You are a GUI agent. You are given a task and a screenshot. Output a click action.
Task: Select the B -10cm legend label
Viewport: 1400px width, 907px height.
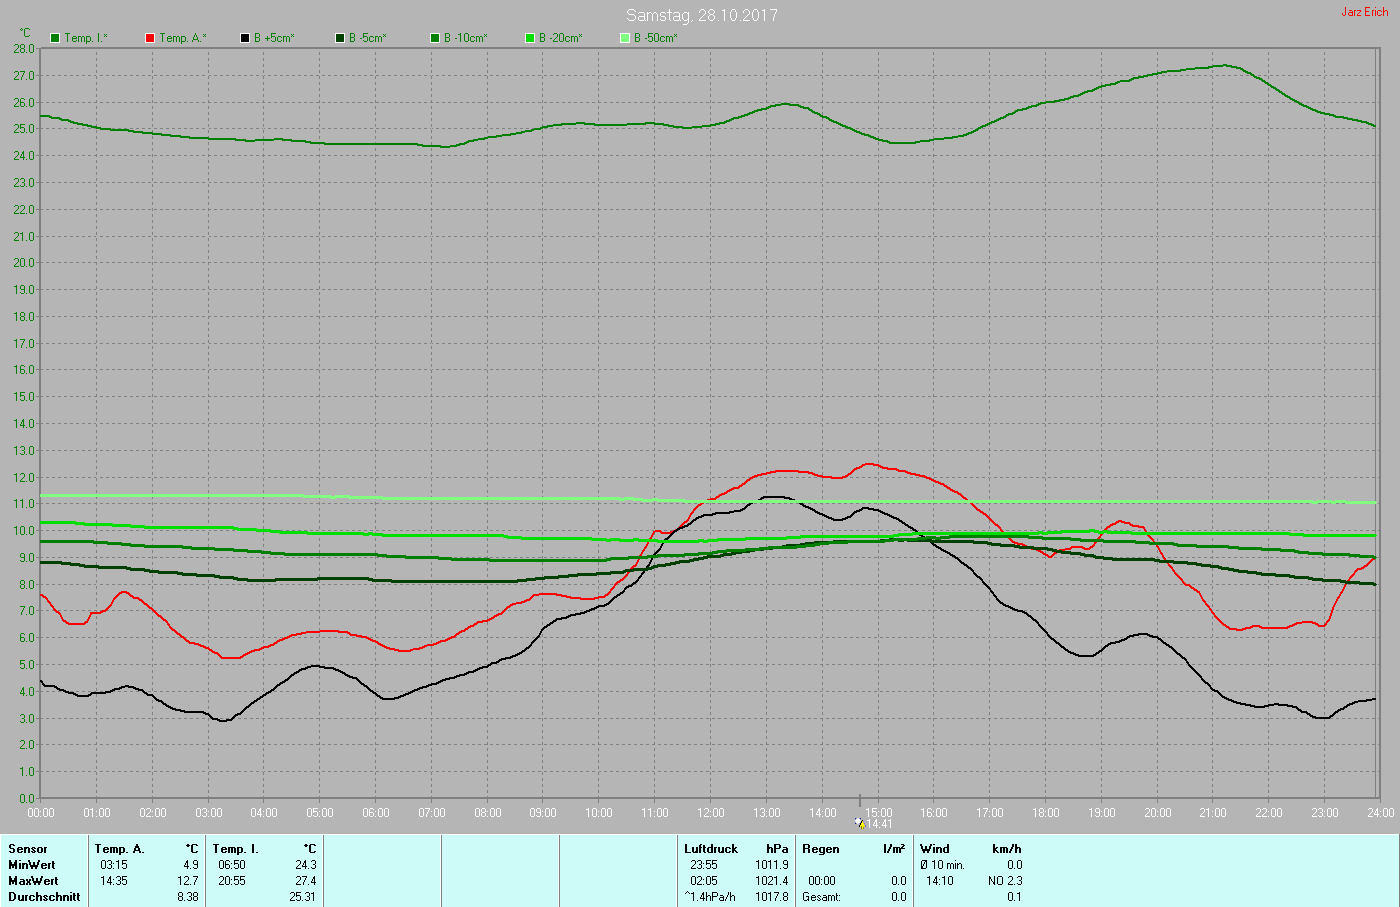(465, 38)
